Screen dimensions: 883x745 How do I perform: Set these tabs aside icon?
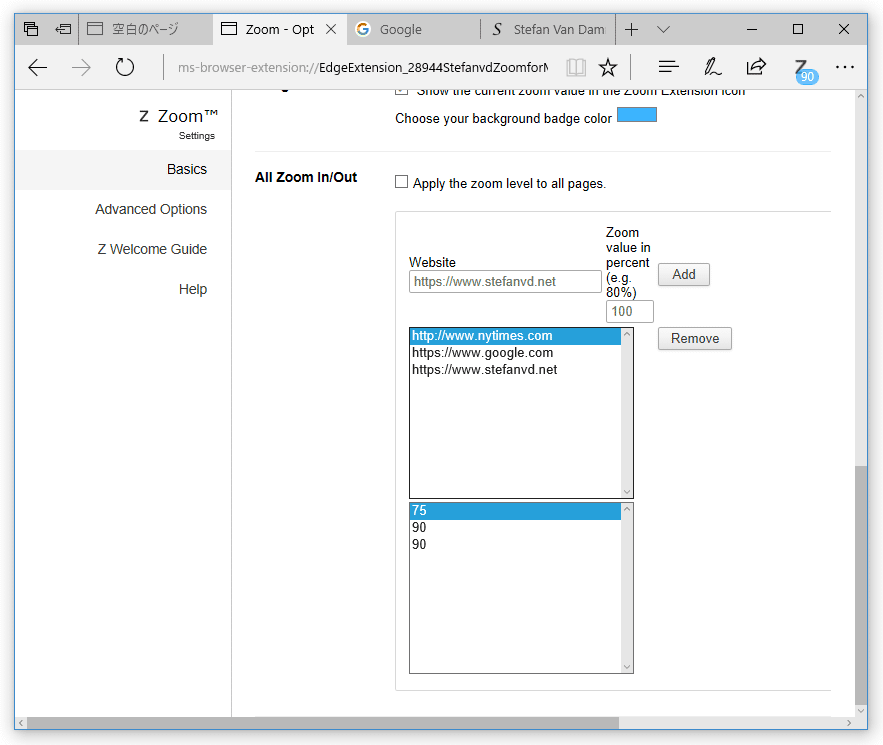(x=63, y=29)
